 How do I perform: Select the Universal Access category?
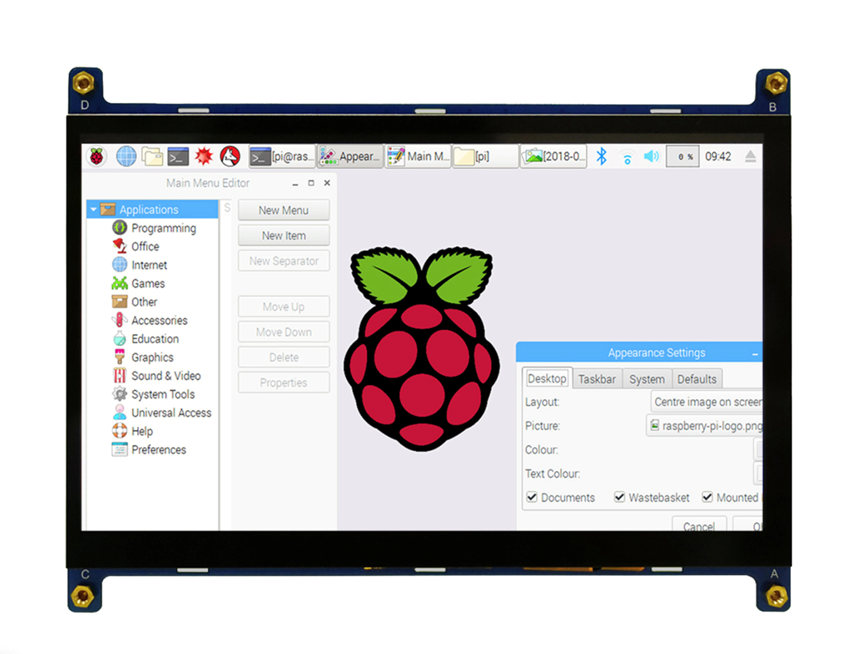[172, 413]
